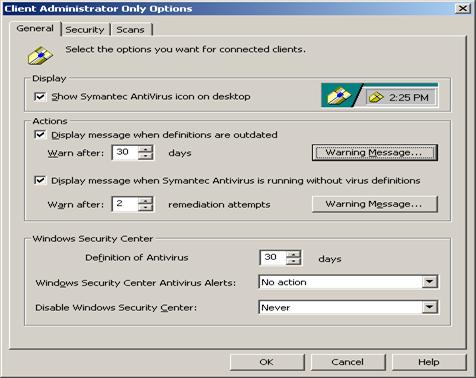
Task: Click the Symantec AntiVirus shield icon near the header
Action: tap(40, 55)
